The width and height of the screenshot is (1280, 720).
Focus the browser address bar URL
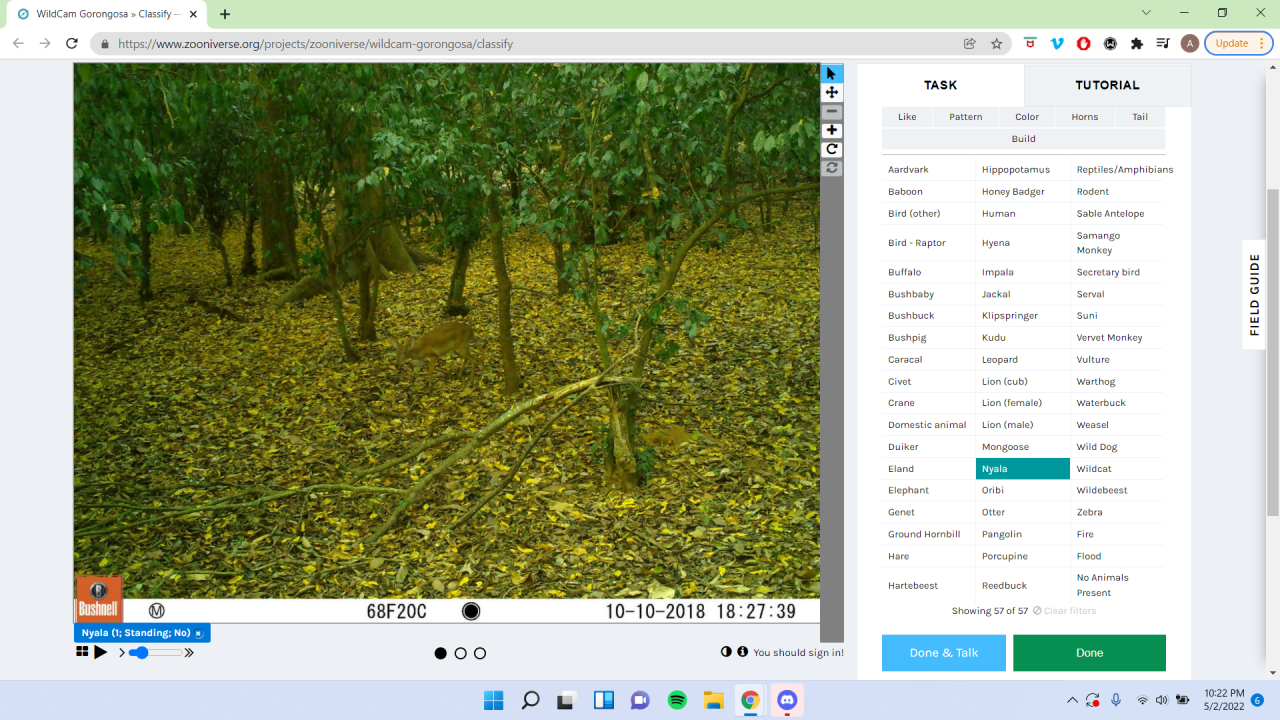click(315, 44)
